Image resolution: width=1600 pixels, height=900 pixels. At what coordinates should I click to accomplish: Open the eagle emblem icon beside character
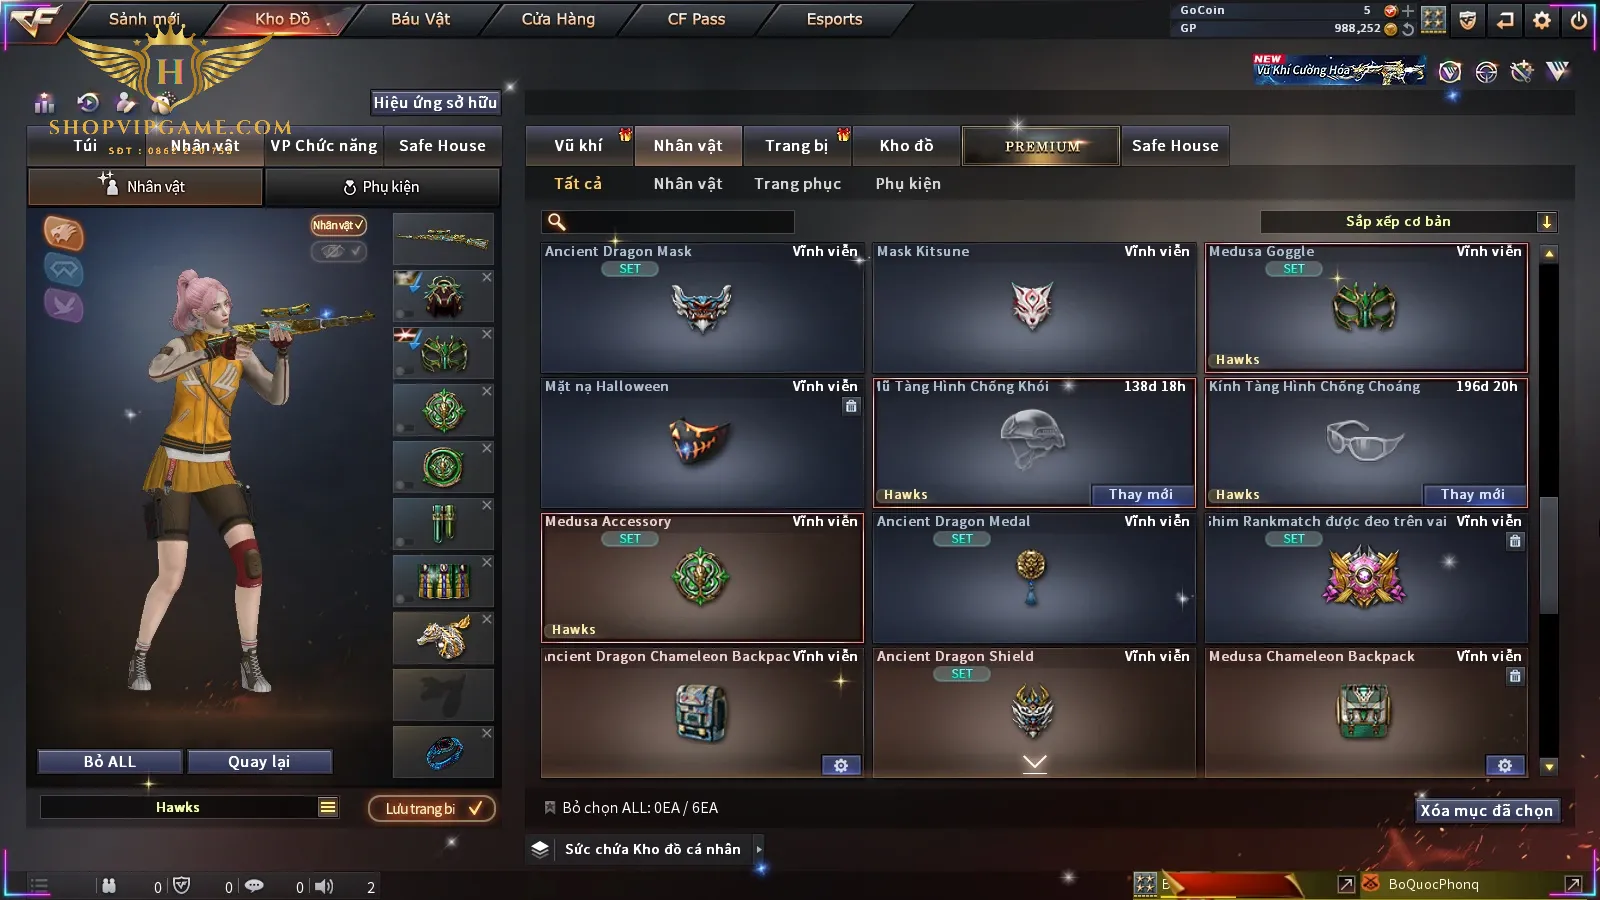pos(64,233)
